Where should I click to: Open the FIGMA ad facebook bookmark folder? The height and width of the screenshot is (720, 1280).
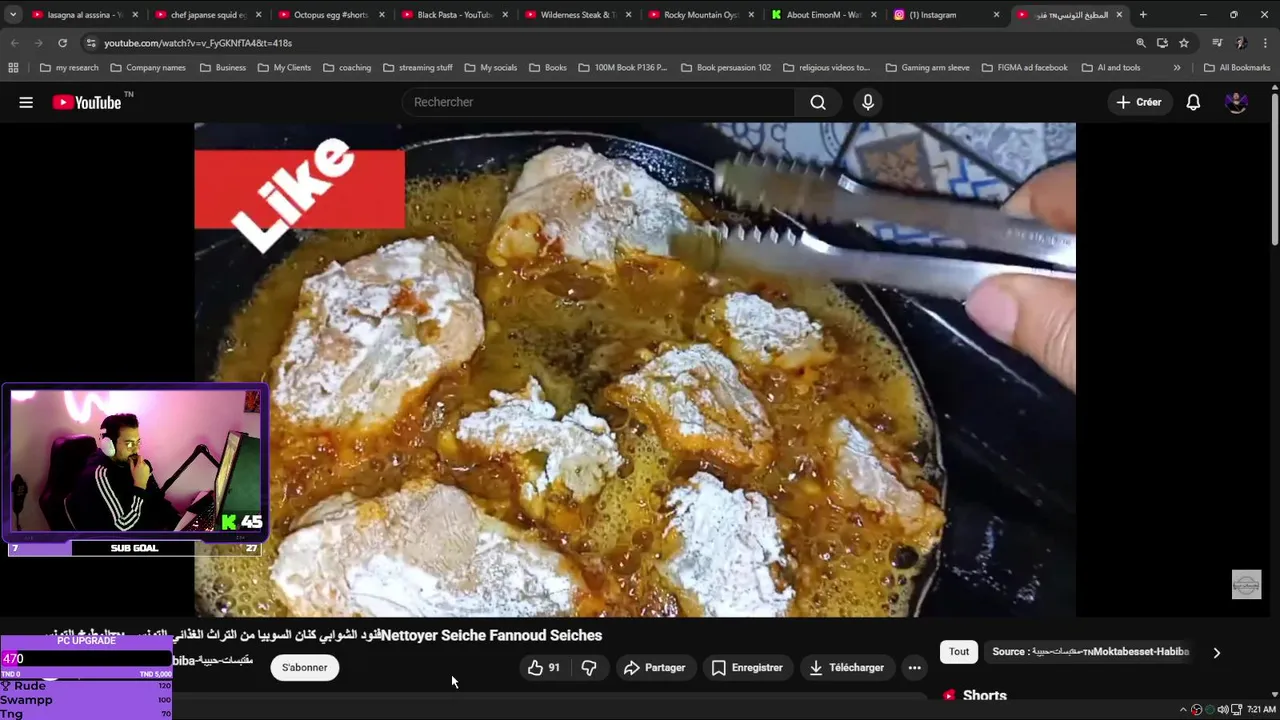pyautogui.click(x=1024, y=68)
